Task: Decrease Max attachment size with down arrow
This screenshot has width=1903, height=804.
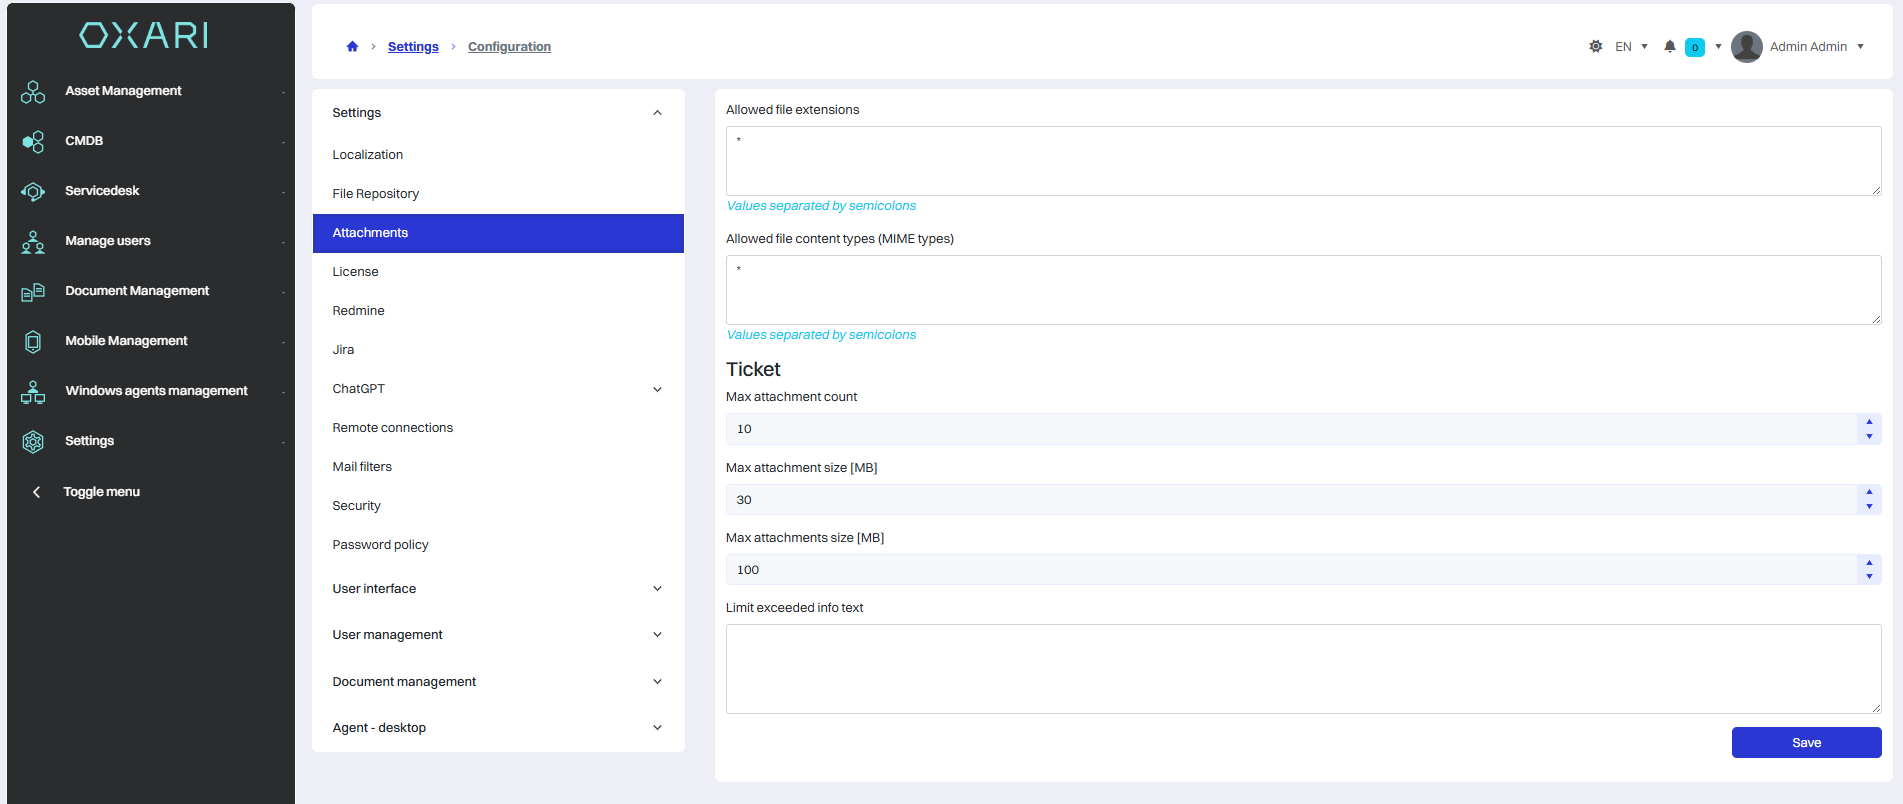Action: [1869, 507]
